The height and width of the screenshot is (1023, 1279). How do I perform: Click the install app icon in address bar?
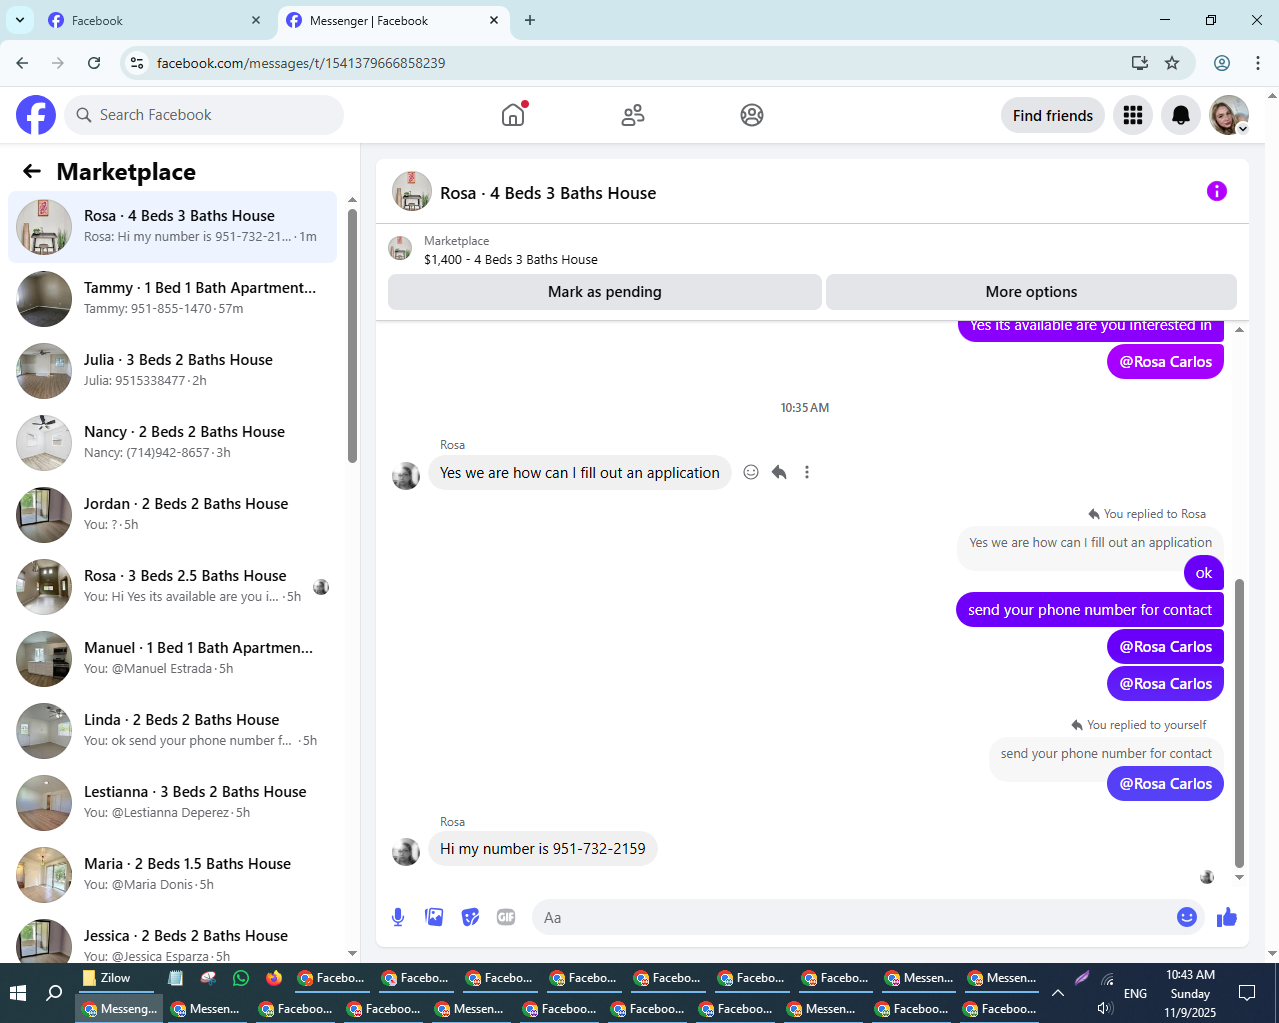[x=1139, y=63]
